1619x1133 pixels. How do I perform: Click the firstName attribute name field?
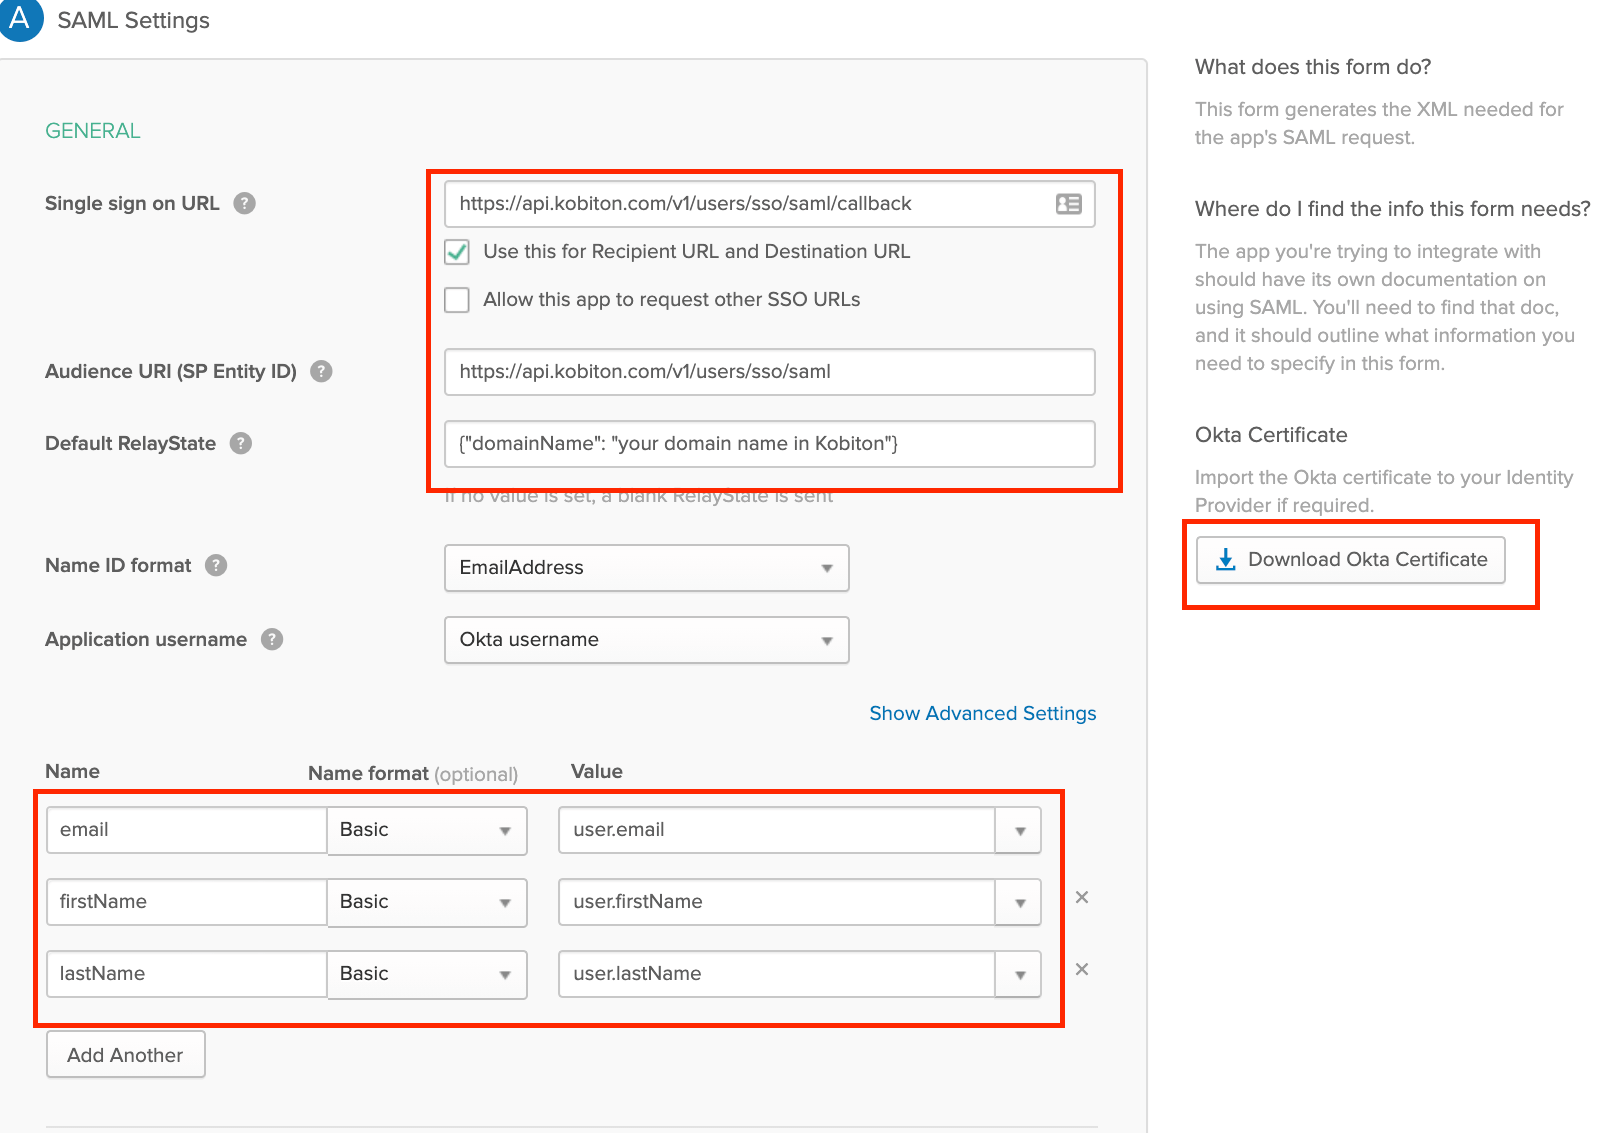click(187, 902)
